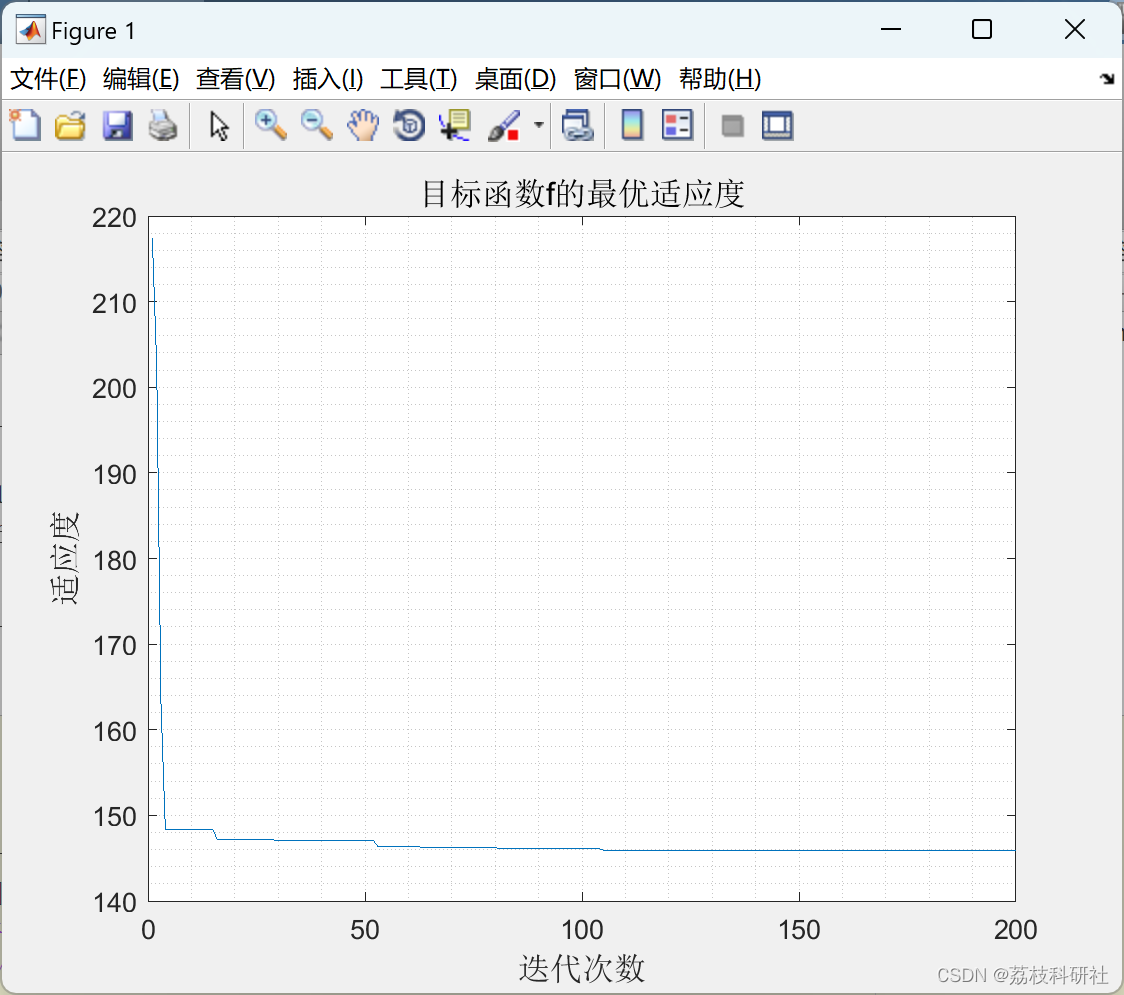Click the Hide Plot Tools icon

(x=732, y=126)
